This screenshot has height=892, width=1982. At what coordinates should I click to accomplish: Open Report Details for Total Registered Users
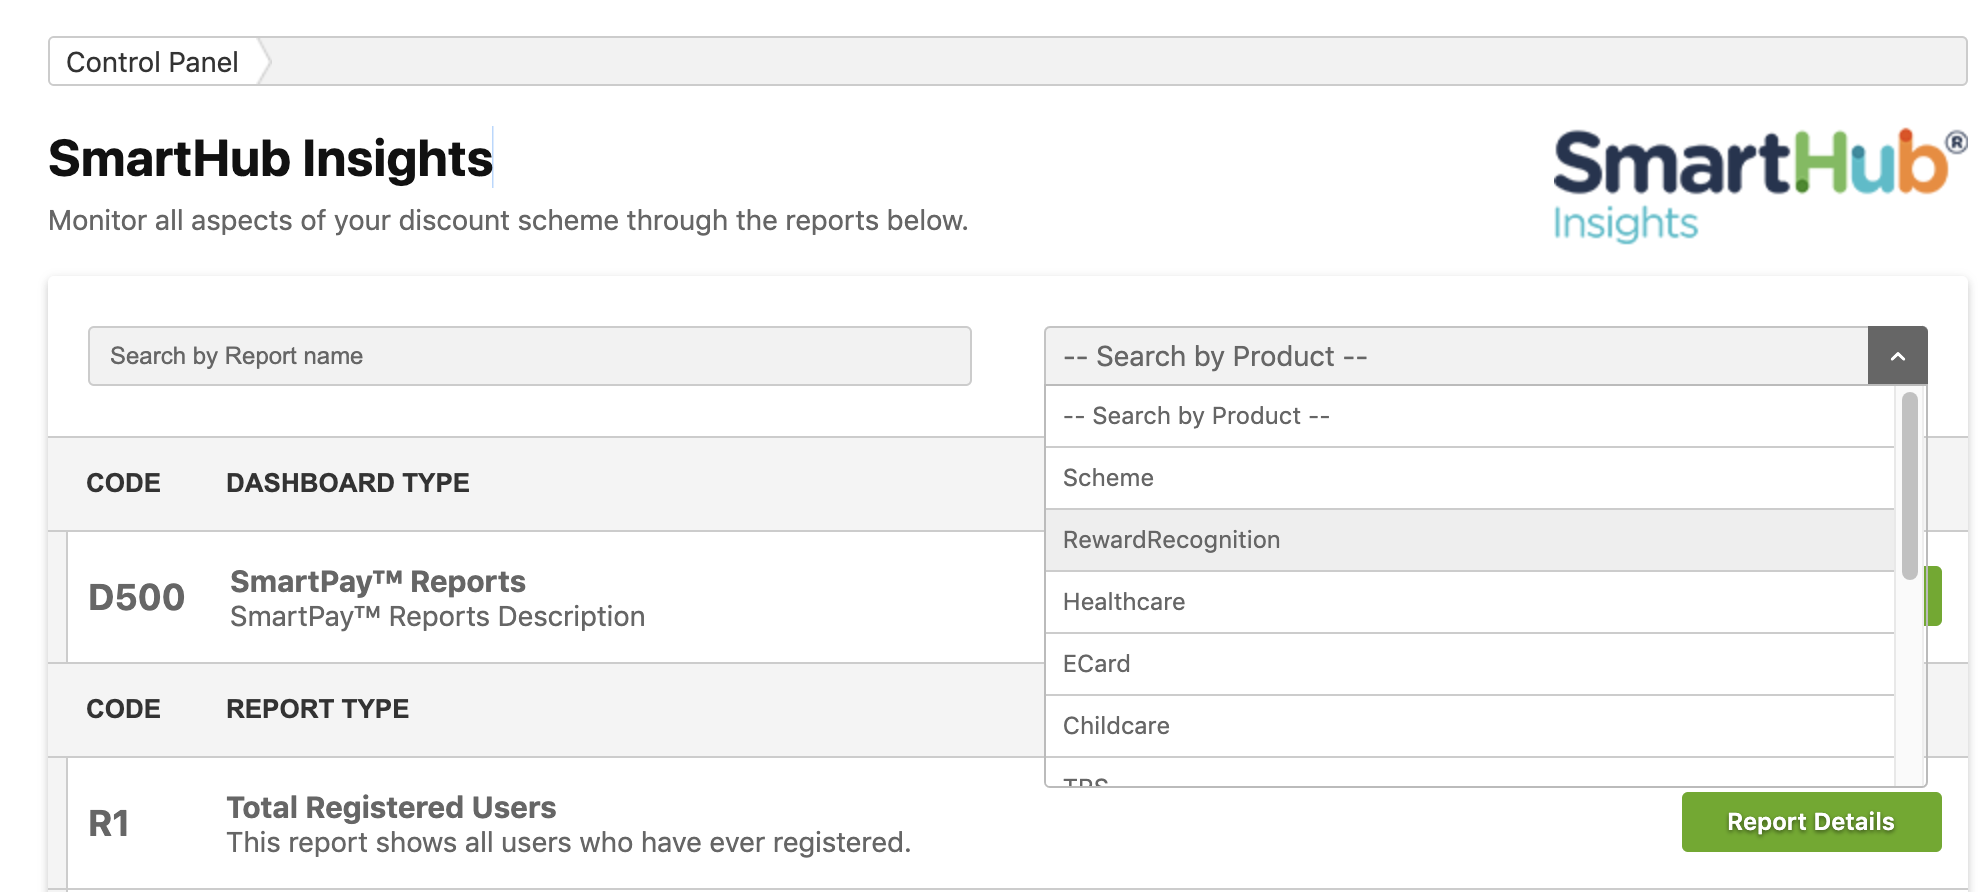[1811, 822]
